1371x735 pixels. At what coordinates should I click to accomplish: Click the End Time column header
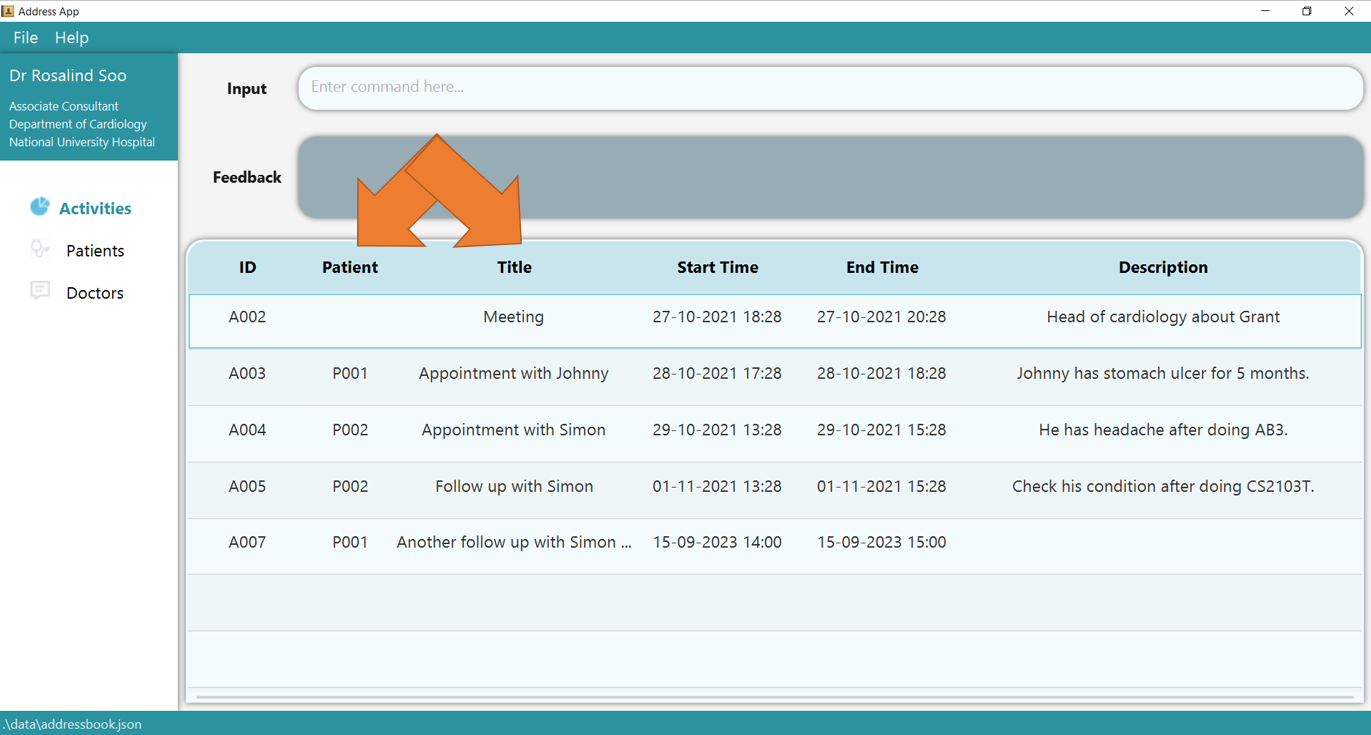[x=882, y=268]
